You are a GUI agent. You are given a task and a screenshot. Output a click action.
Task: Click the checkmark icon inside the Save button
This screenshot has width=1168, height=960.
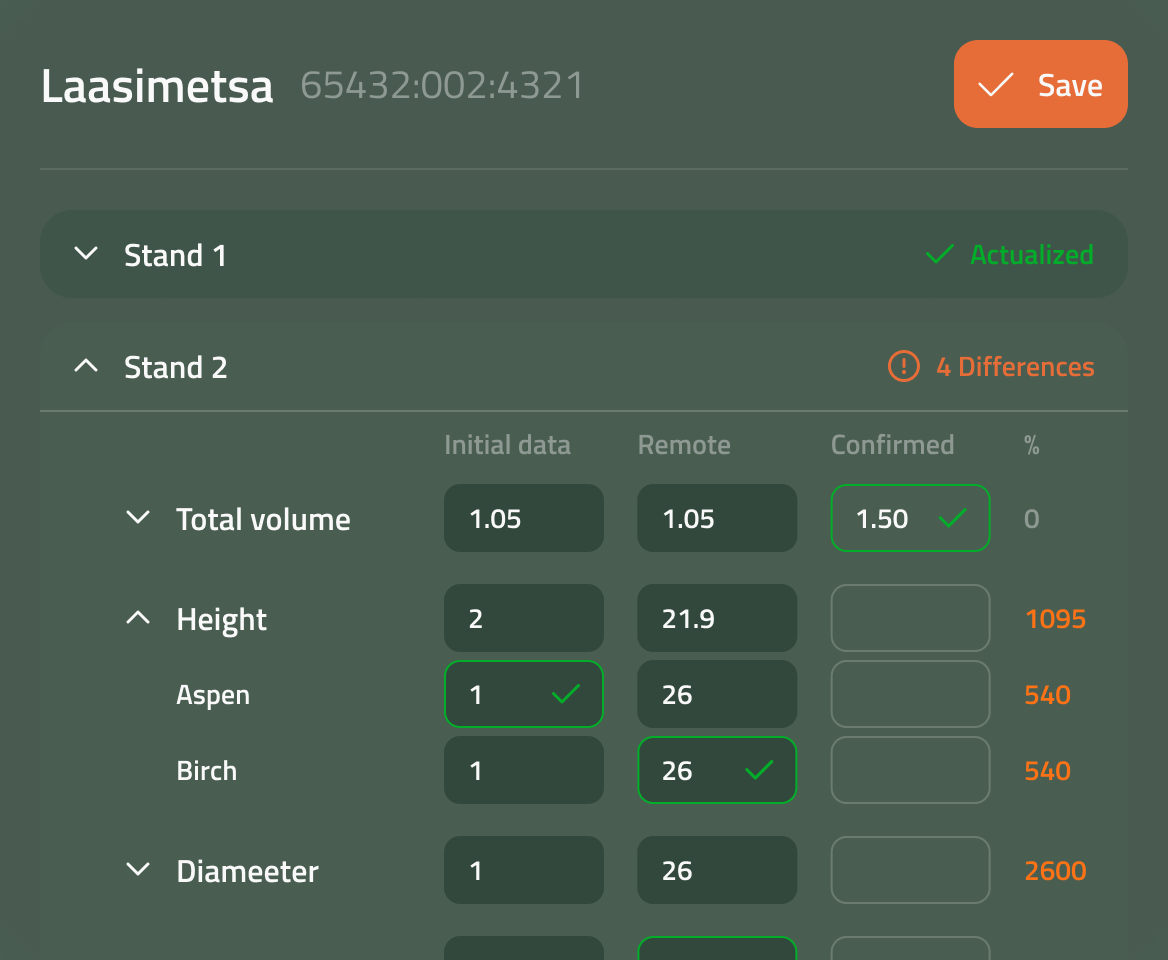(x=994, y=85)
